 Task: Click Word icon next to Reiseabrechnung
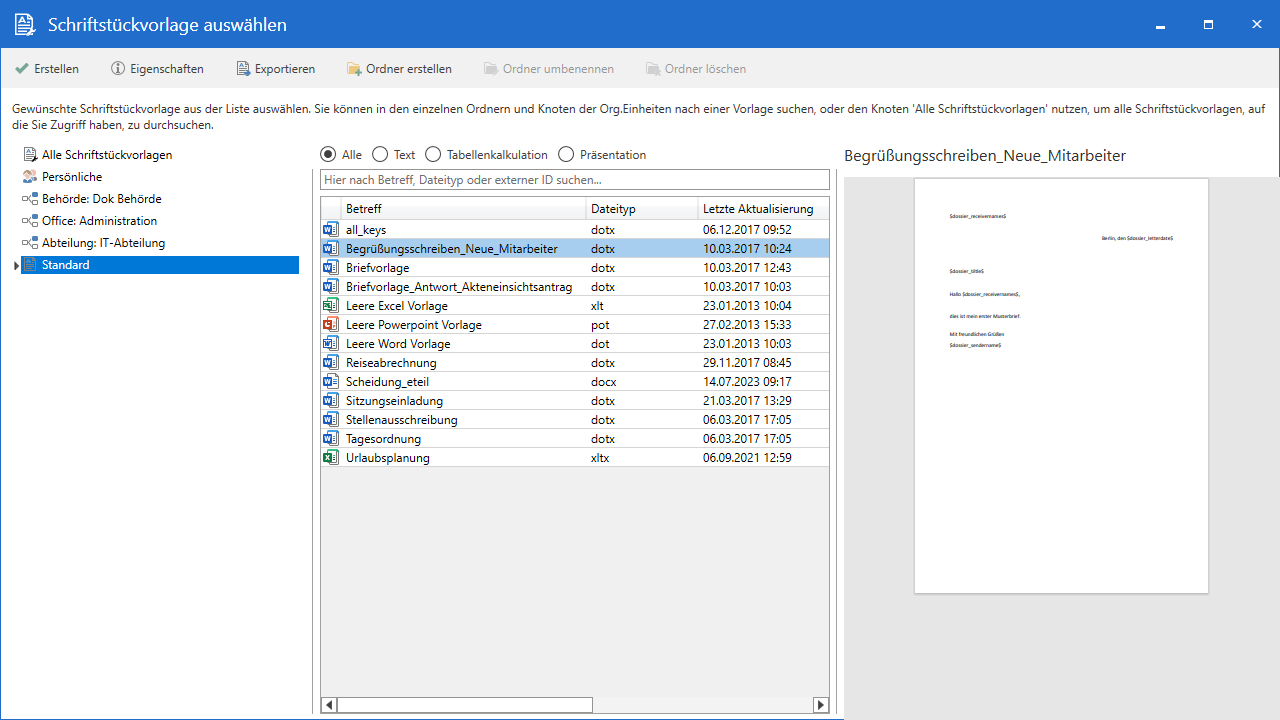pyautogui.click(x=331, y=363)
